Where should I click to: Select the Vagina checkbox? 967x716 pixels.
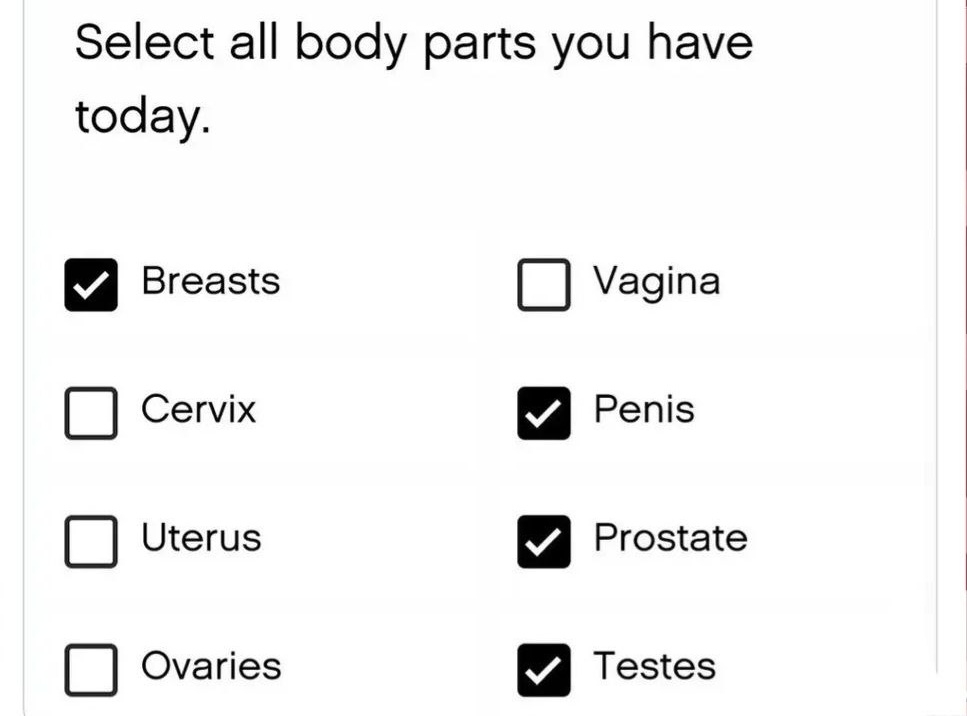pyautogui.click(x=544, y=285)
